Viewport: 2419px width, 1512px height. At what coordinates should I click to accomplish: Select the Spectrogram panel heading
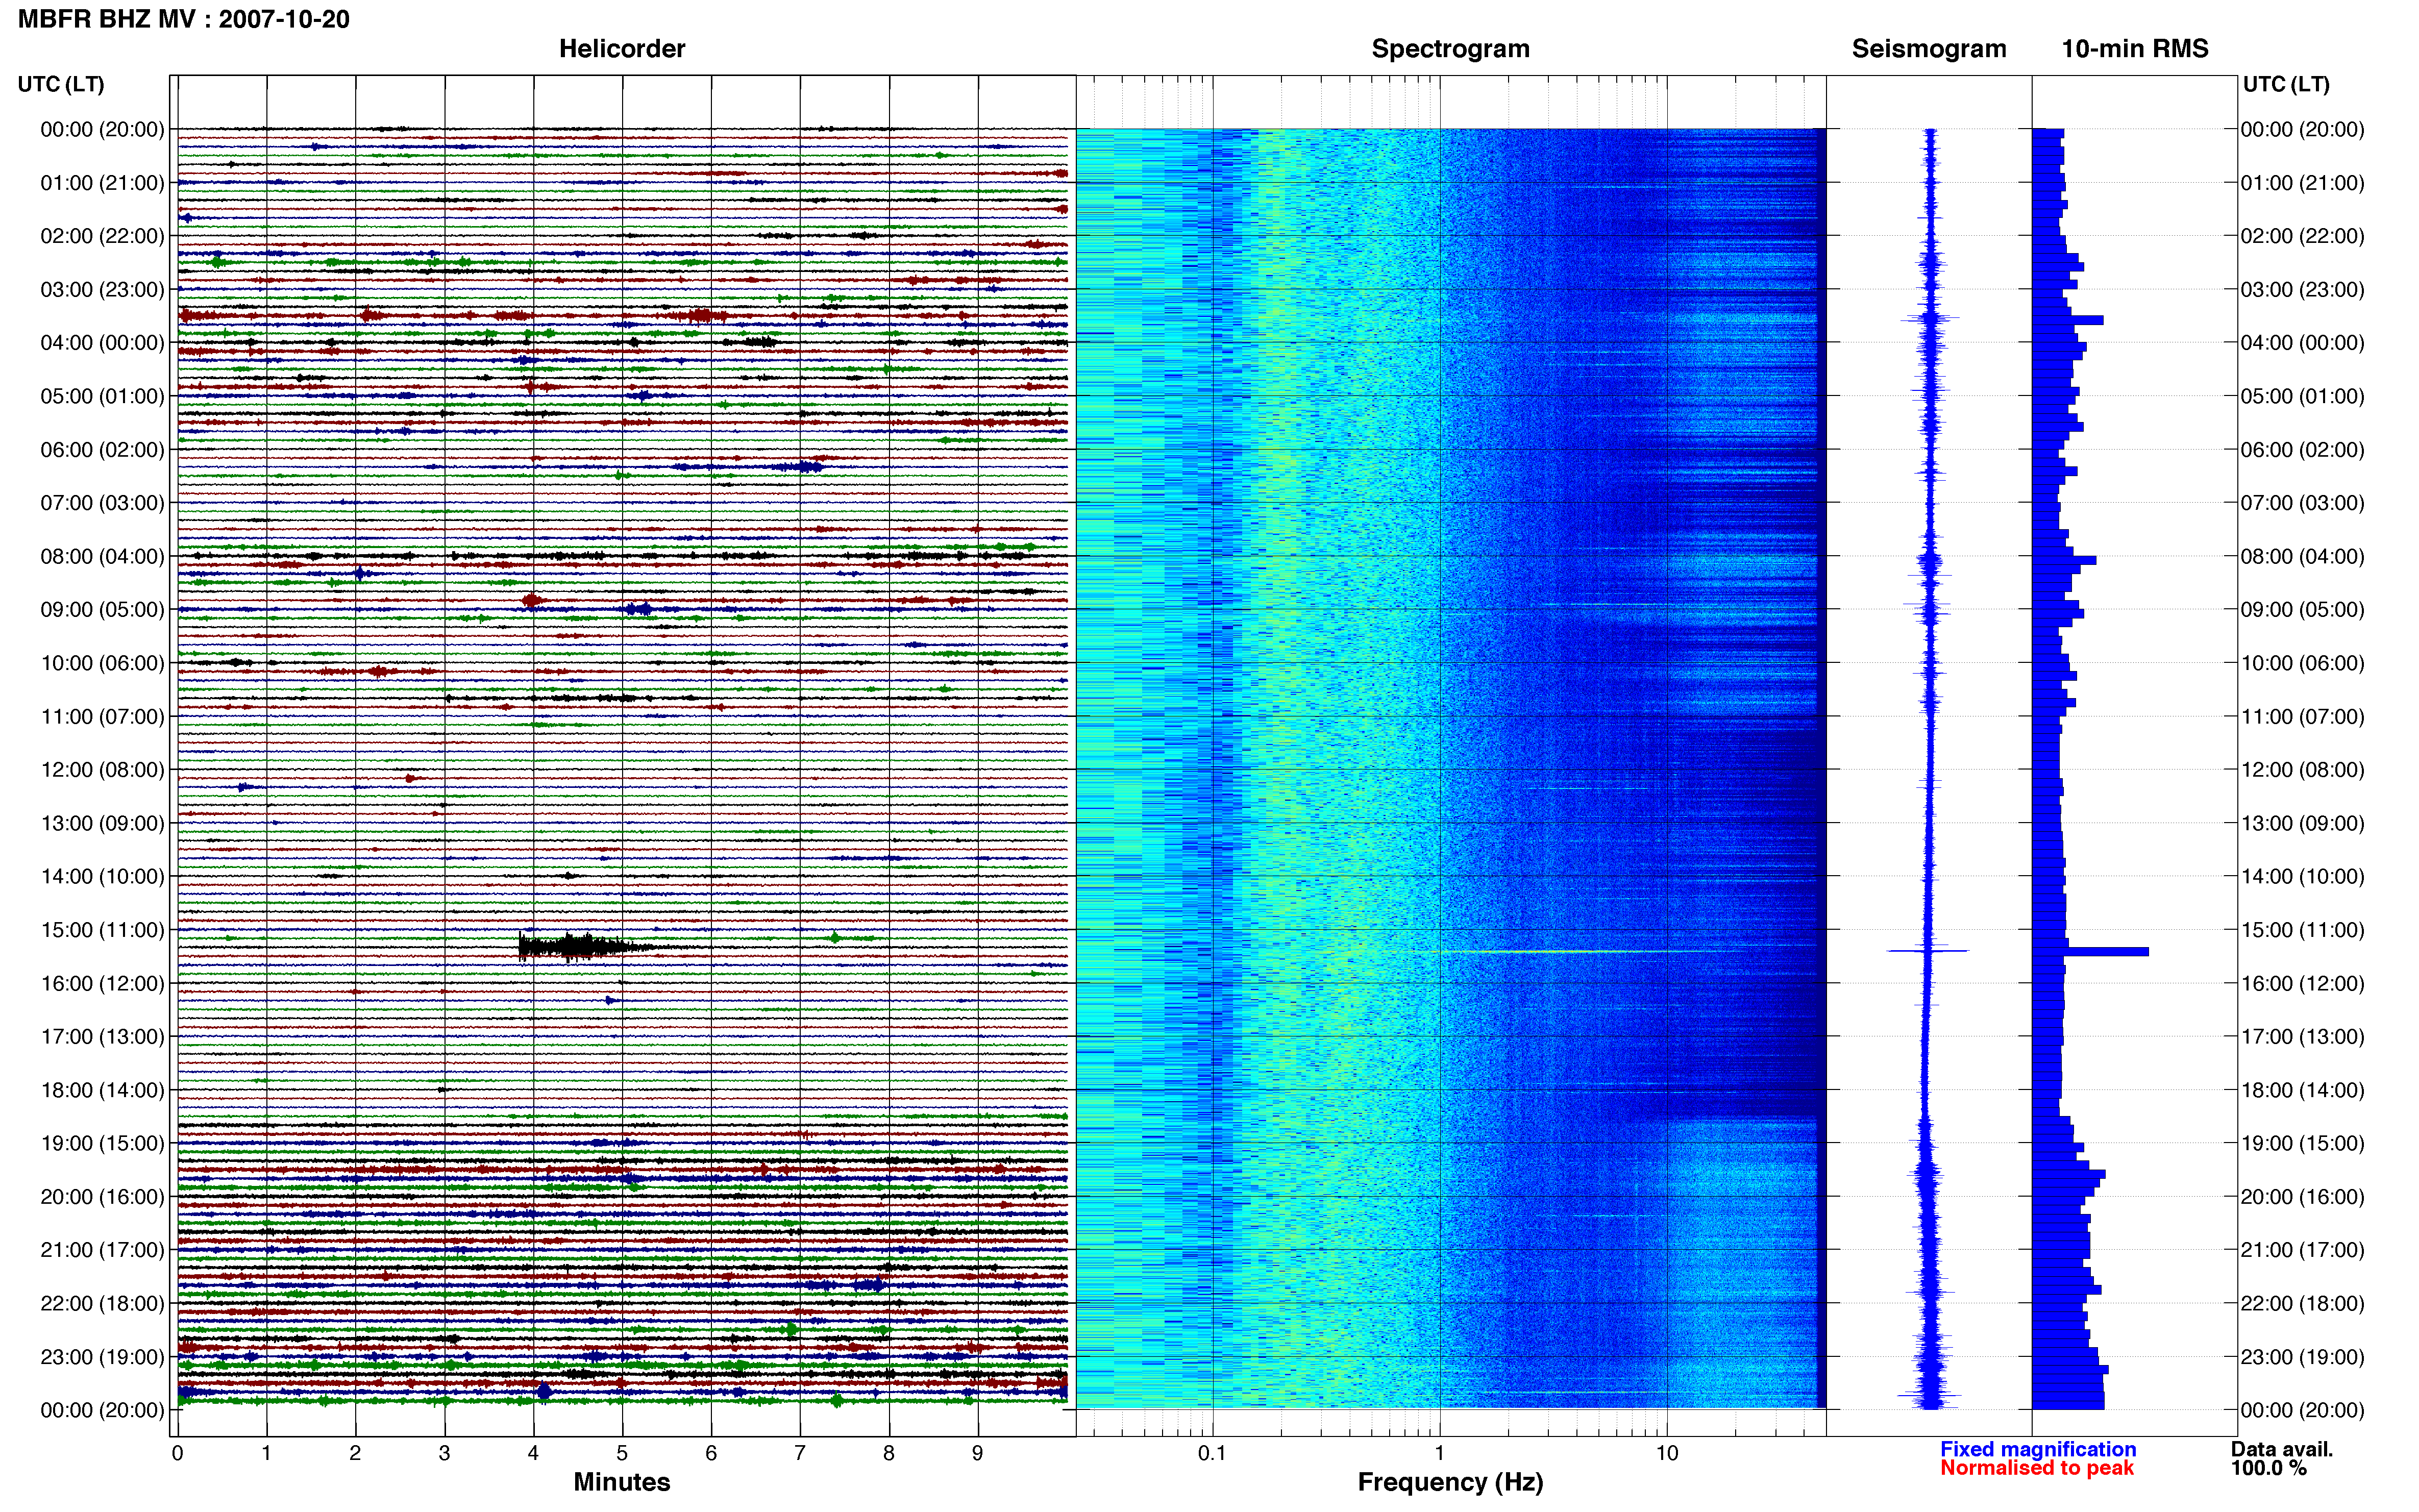[1450, 49]
